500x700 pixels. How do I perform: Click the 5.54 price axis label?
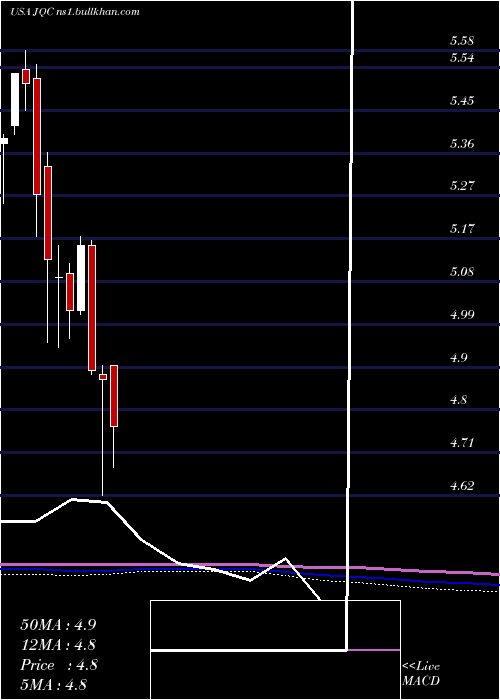click(x=462, y=58)
